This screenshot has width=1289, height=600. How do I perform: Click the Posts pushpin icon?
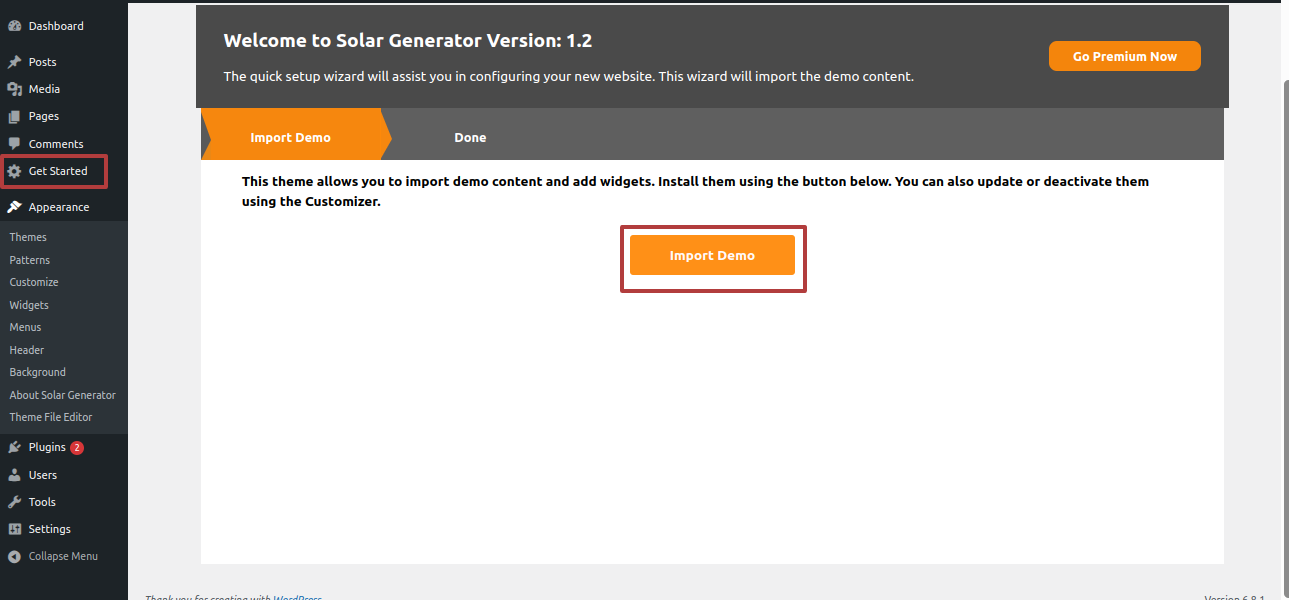tap(14, 62)
